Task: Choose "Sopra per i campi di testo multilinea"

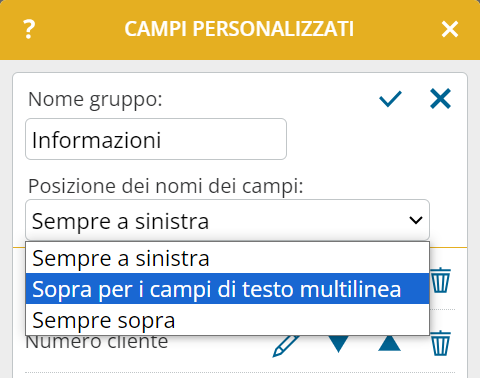Action: (x=227, y=289)
